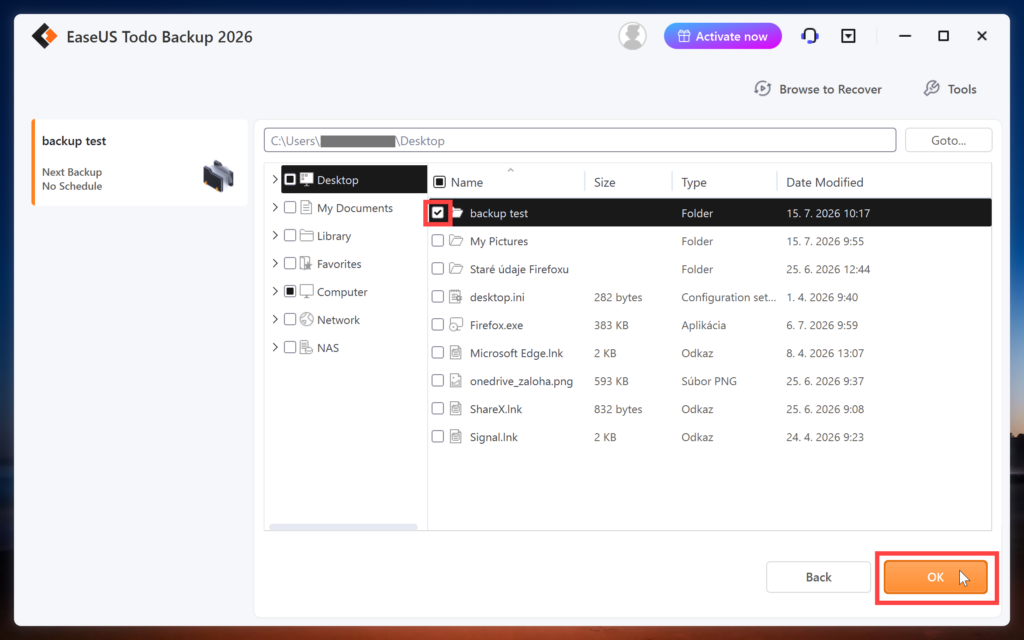Check the onedrive_zaloha.png checkbox
The height and width of the screenshot is (640, 1024).
(438, 381)
